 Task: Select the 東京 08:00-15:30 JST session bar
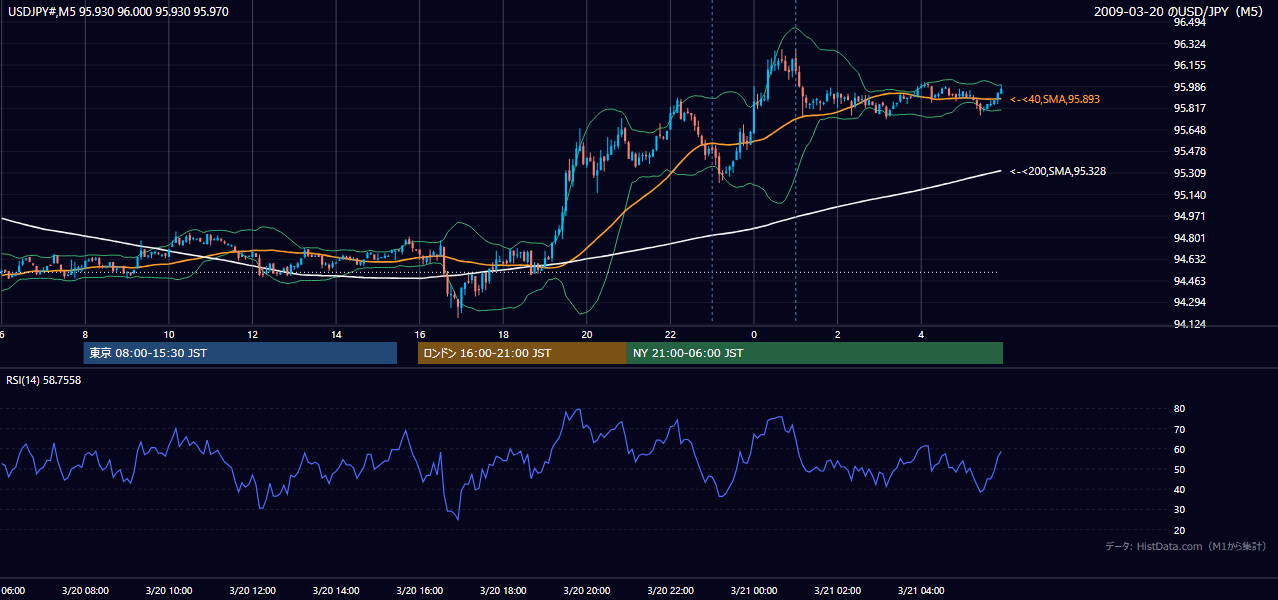click(240, 353)
